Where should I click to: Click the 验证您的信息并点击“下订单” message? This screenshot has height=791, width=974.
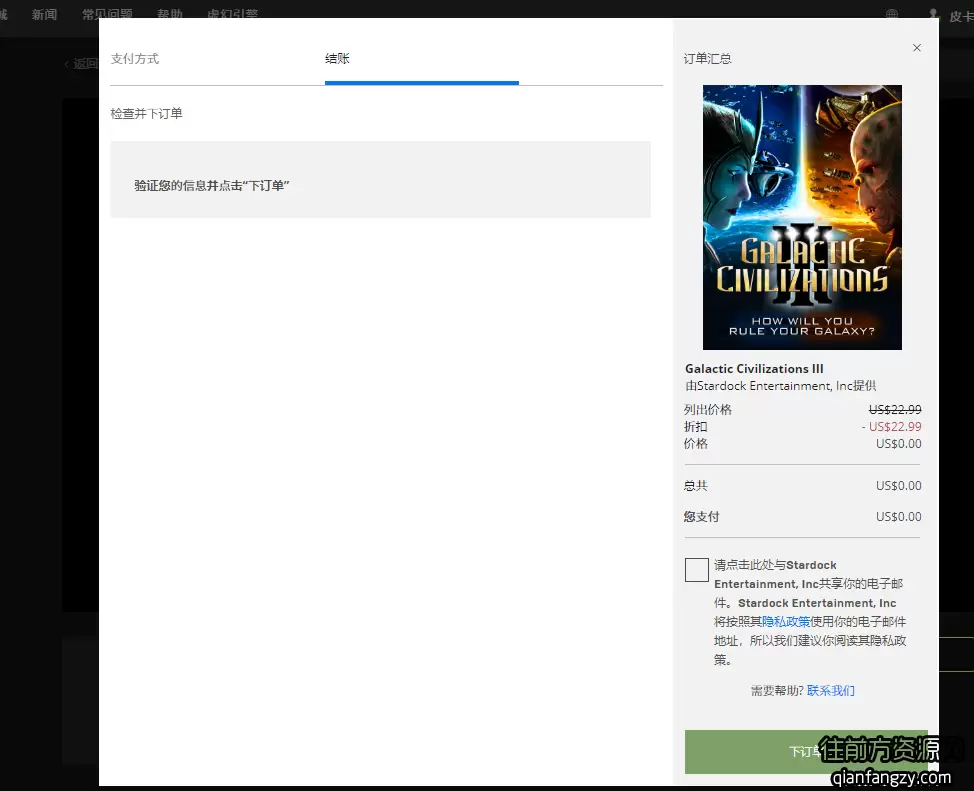[x=212, y=185]
